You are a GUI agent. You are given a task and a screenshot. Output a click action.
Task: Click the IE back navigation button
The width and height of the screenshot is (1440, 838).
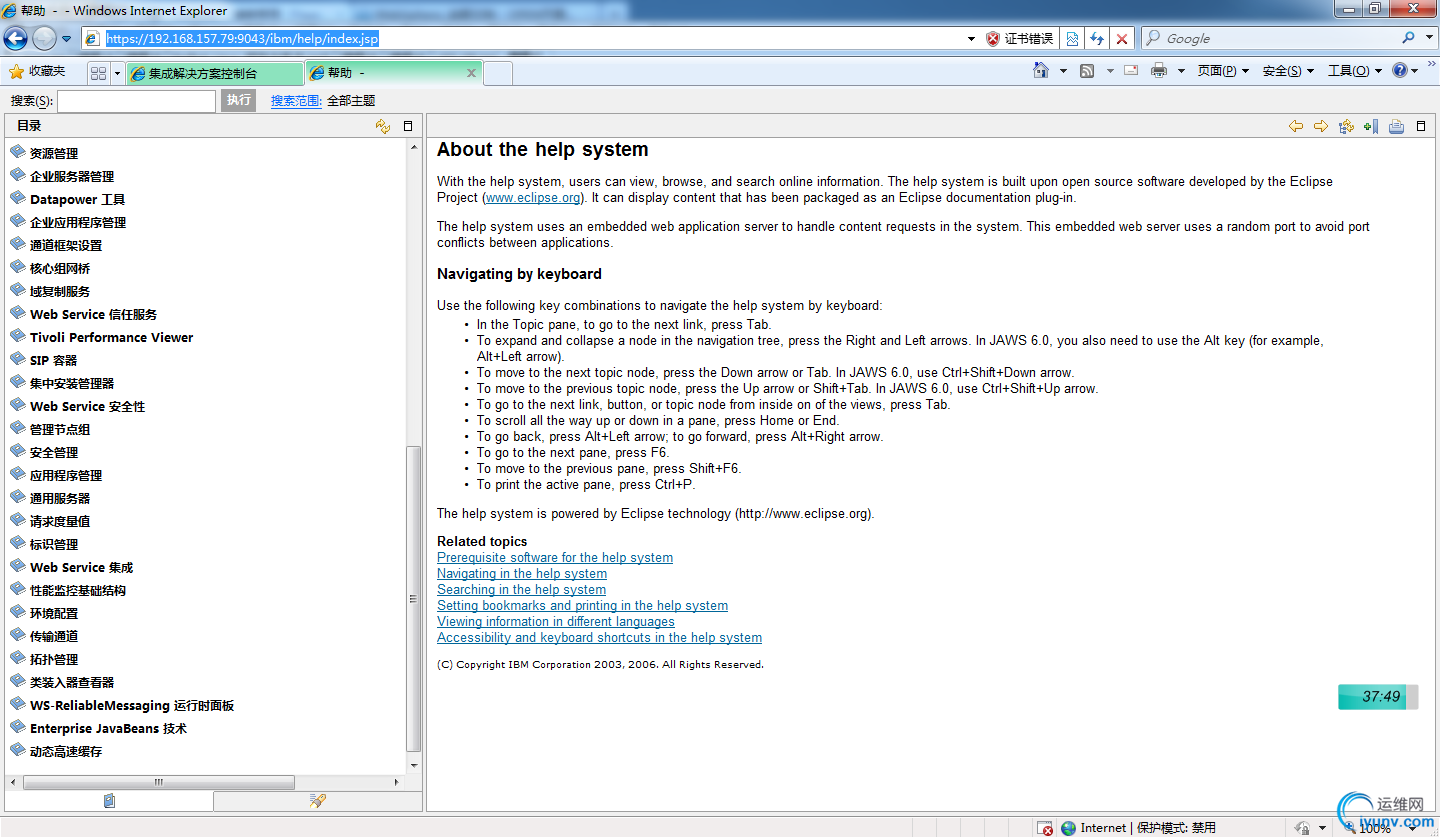(x=15, y=38)
